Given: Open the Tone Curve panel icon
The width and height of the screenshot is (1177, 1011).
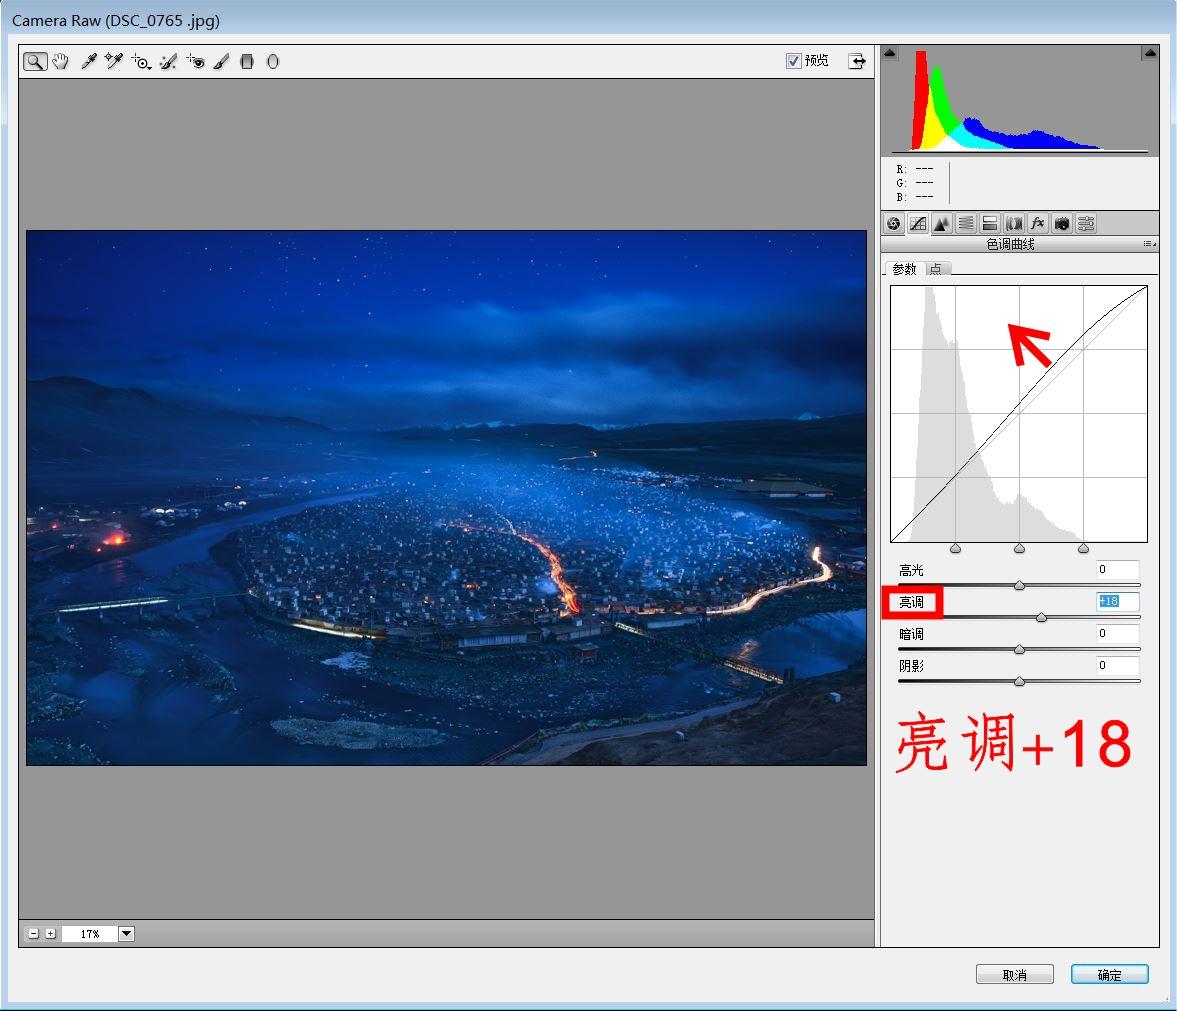Looking at the screenshot, I should coord(917,224).
